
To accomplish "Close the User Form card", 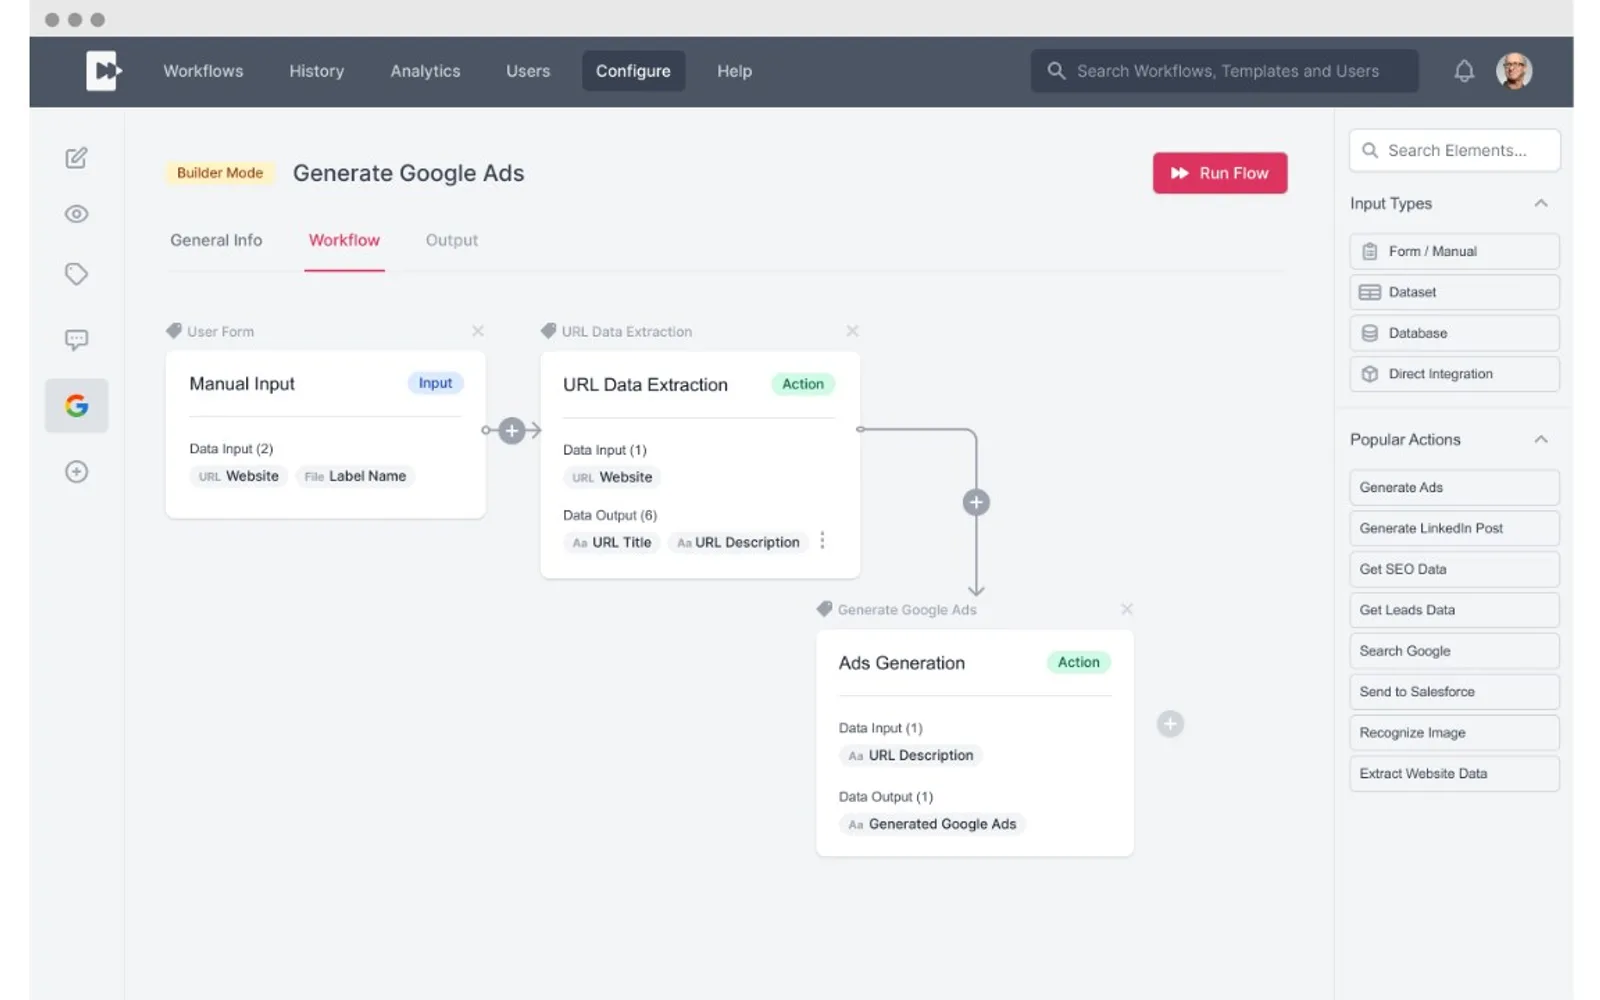I will [478, 331].
